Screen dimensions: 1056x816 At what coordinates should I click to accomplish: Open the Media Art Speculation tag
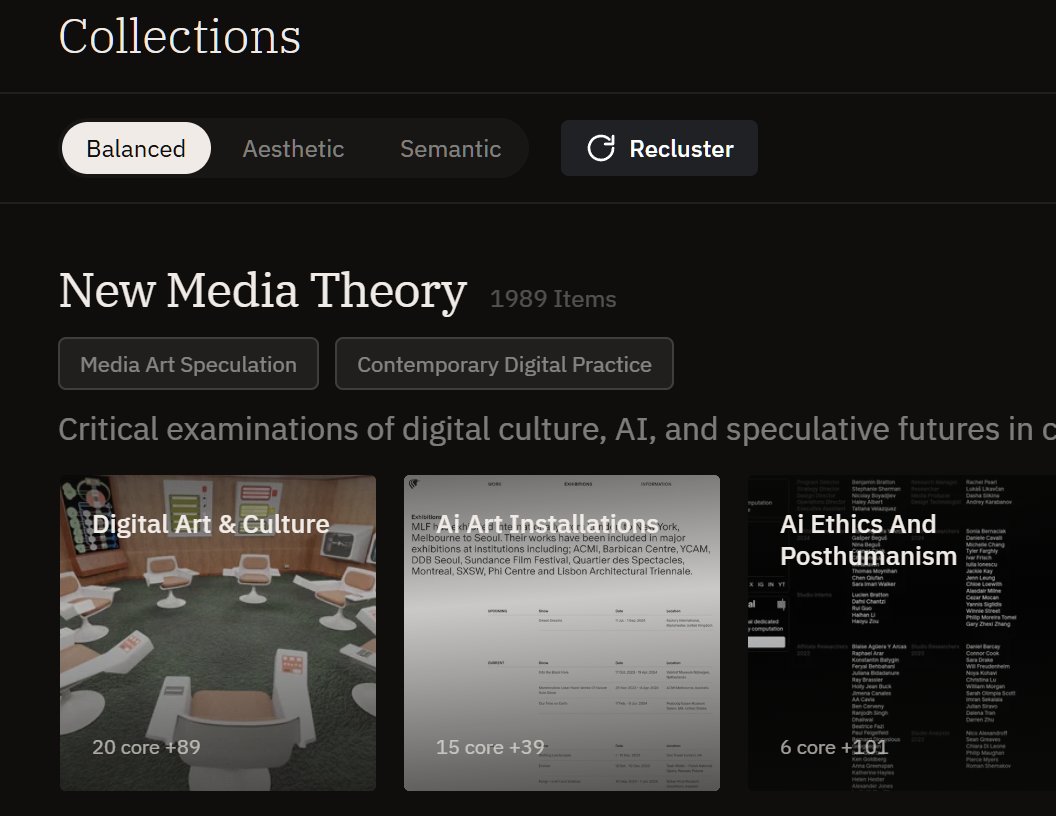(x=189, y=364)
